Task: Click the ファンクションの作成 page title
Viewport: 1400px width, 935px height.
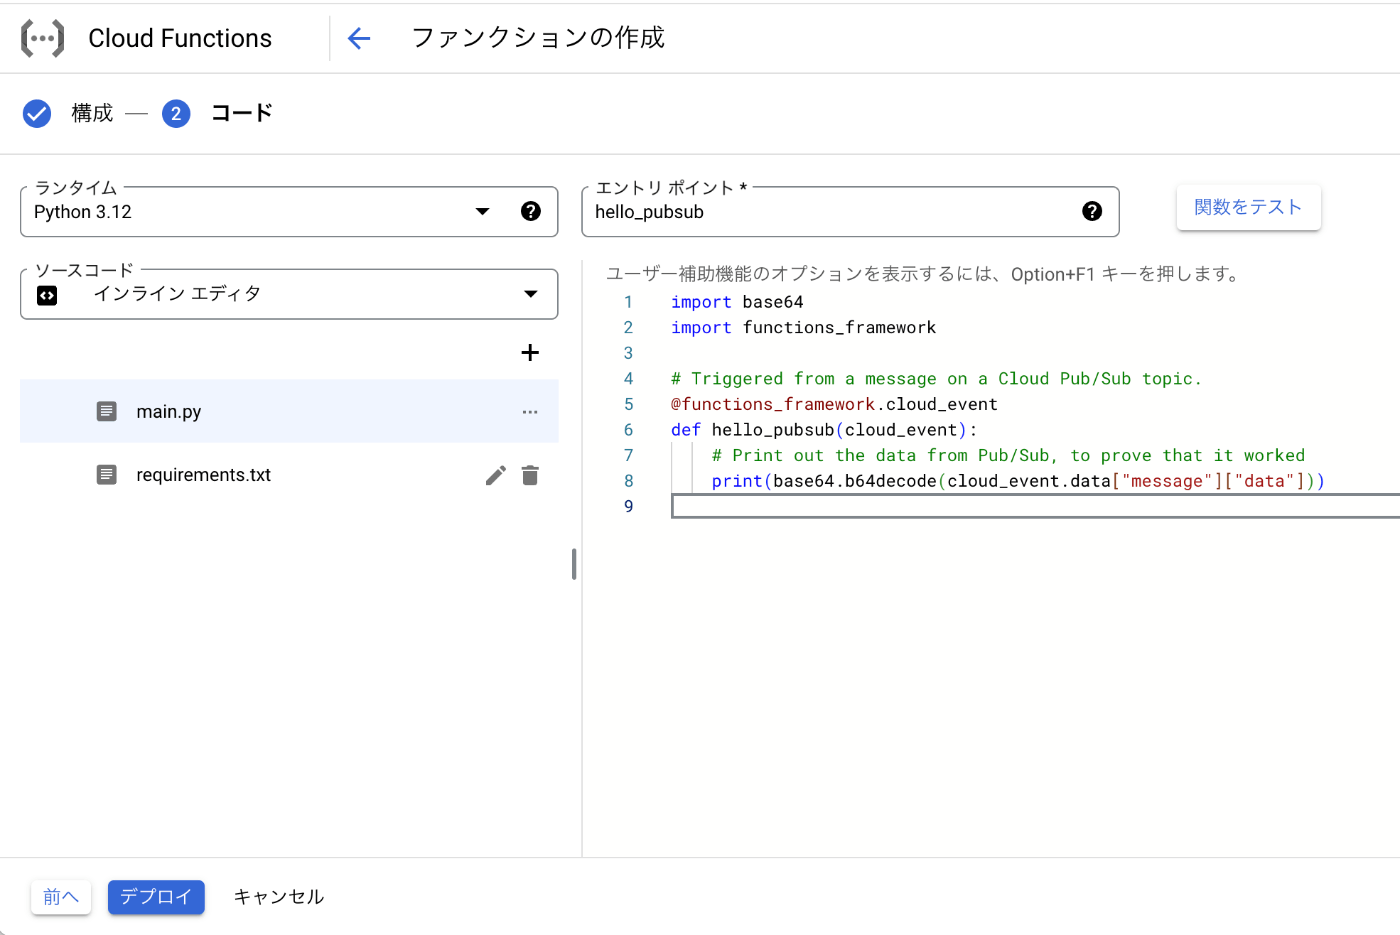Action: click(x=538, y=38)
